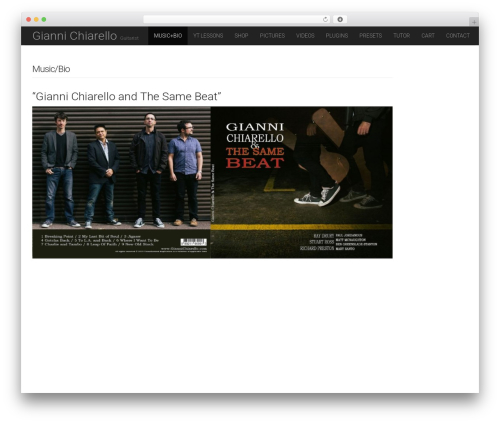Click the yellow minimize window dot

[36, 19]
